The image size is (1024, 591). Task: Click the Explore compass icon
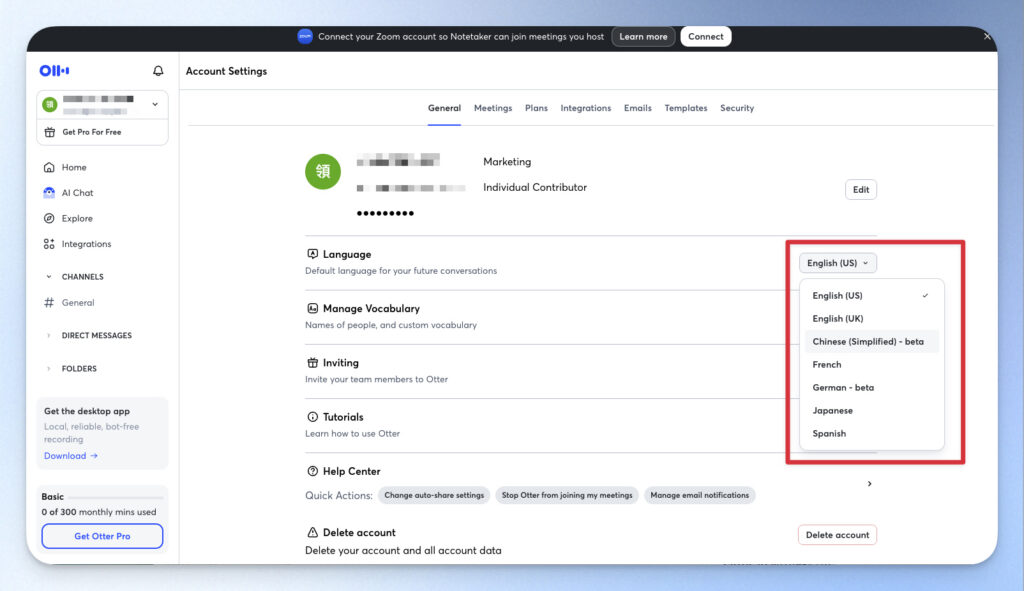pos(49,218)
